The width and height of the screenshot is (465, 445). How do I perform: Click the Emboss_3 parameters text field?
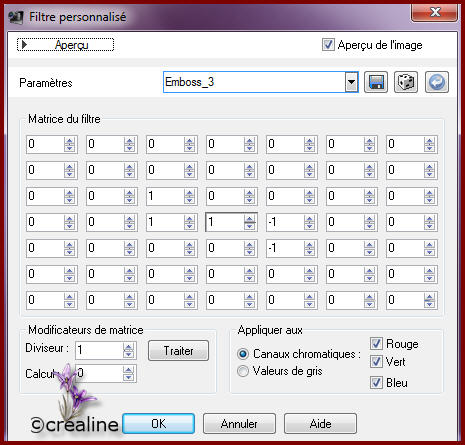click(254, 82)
